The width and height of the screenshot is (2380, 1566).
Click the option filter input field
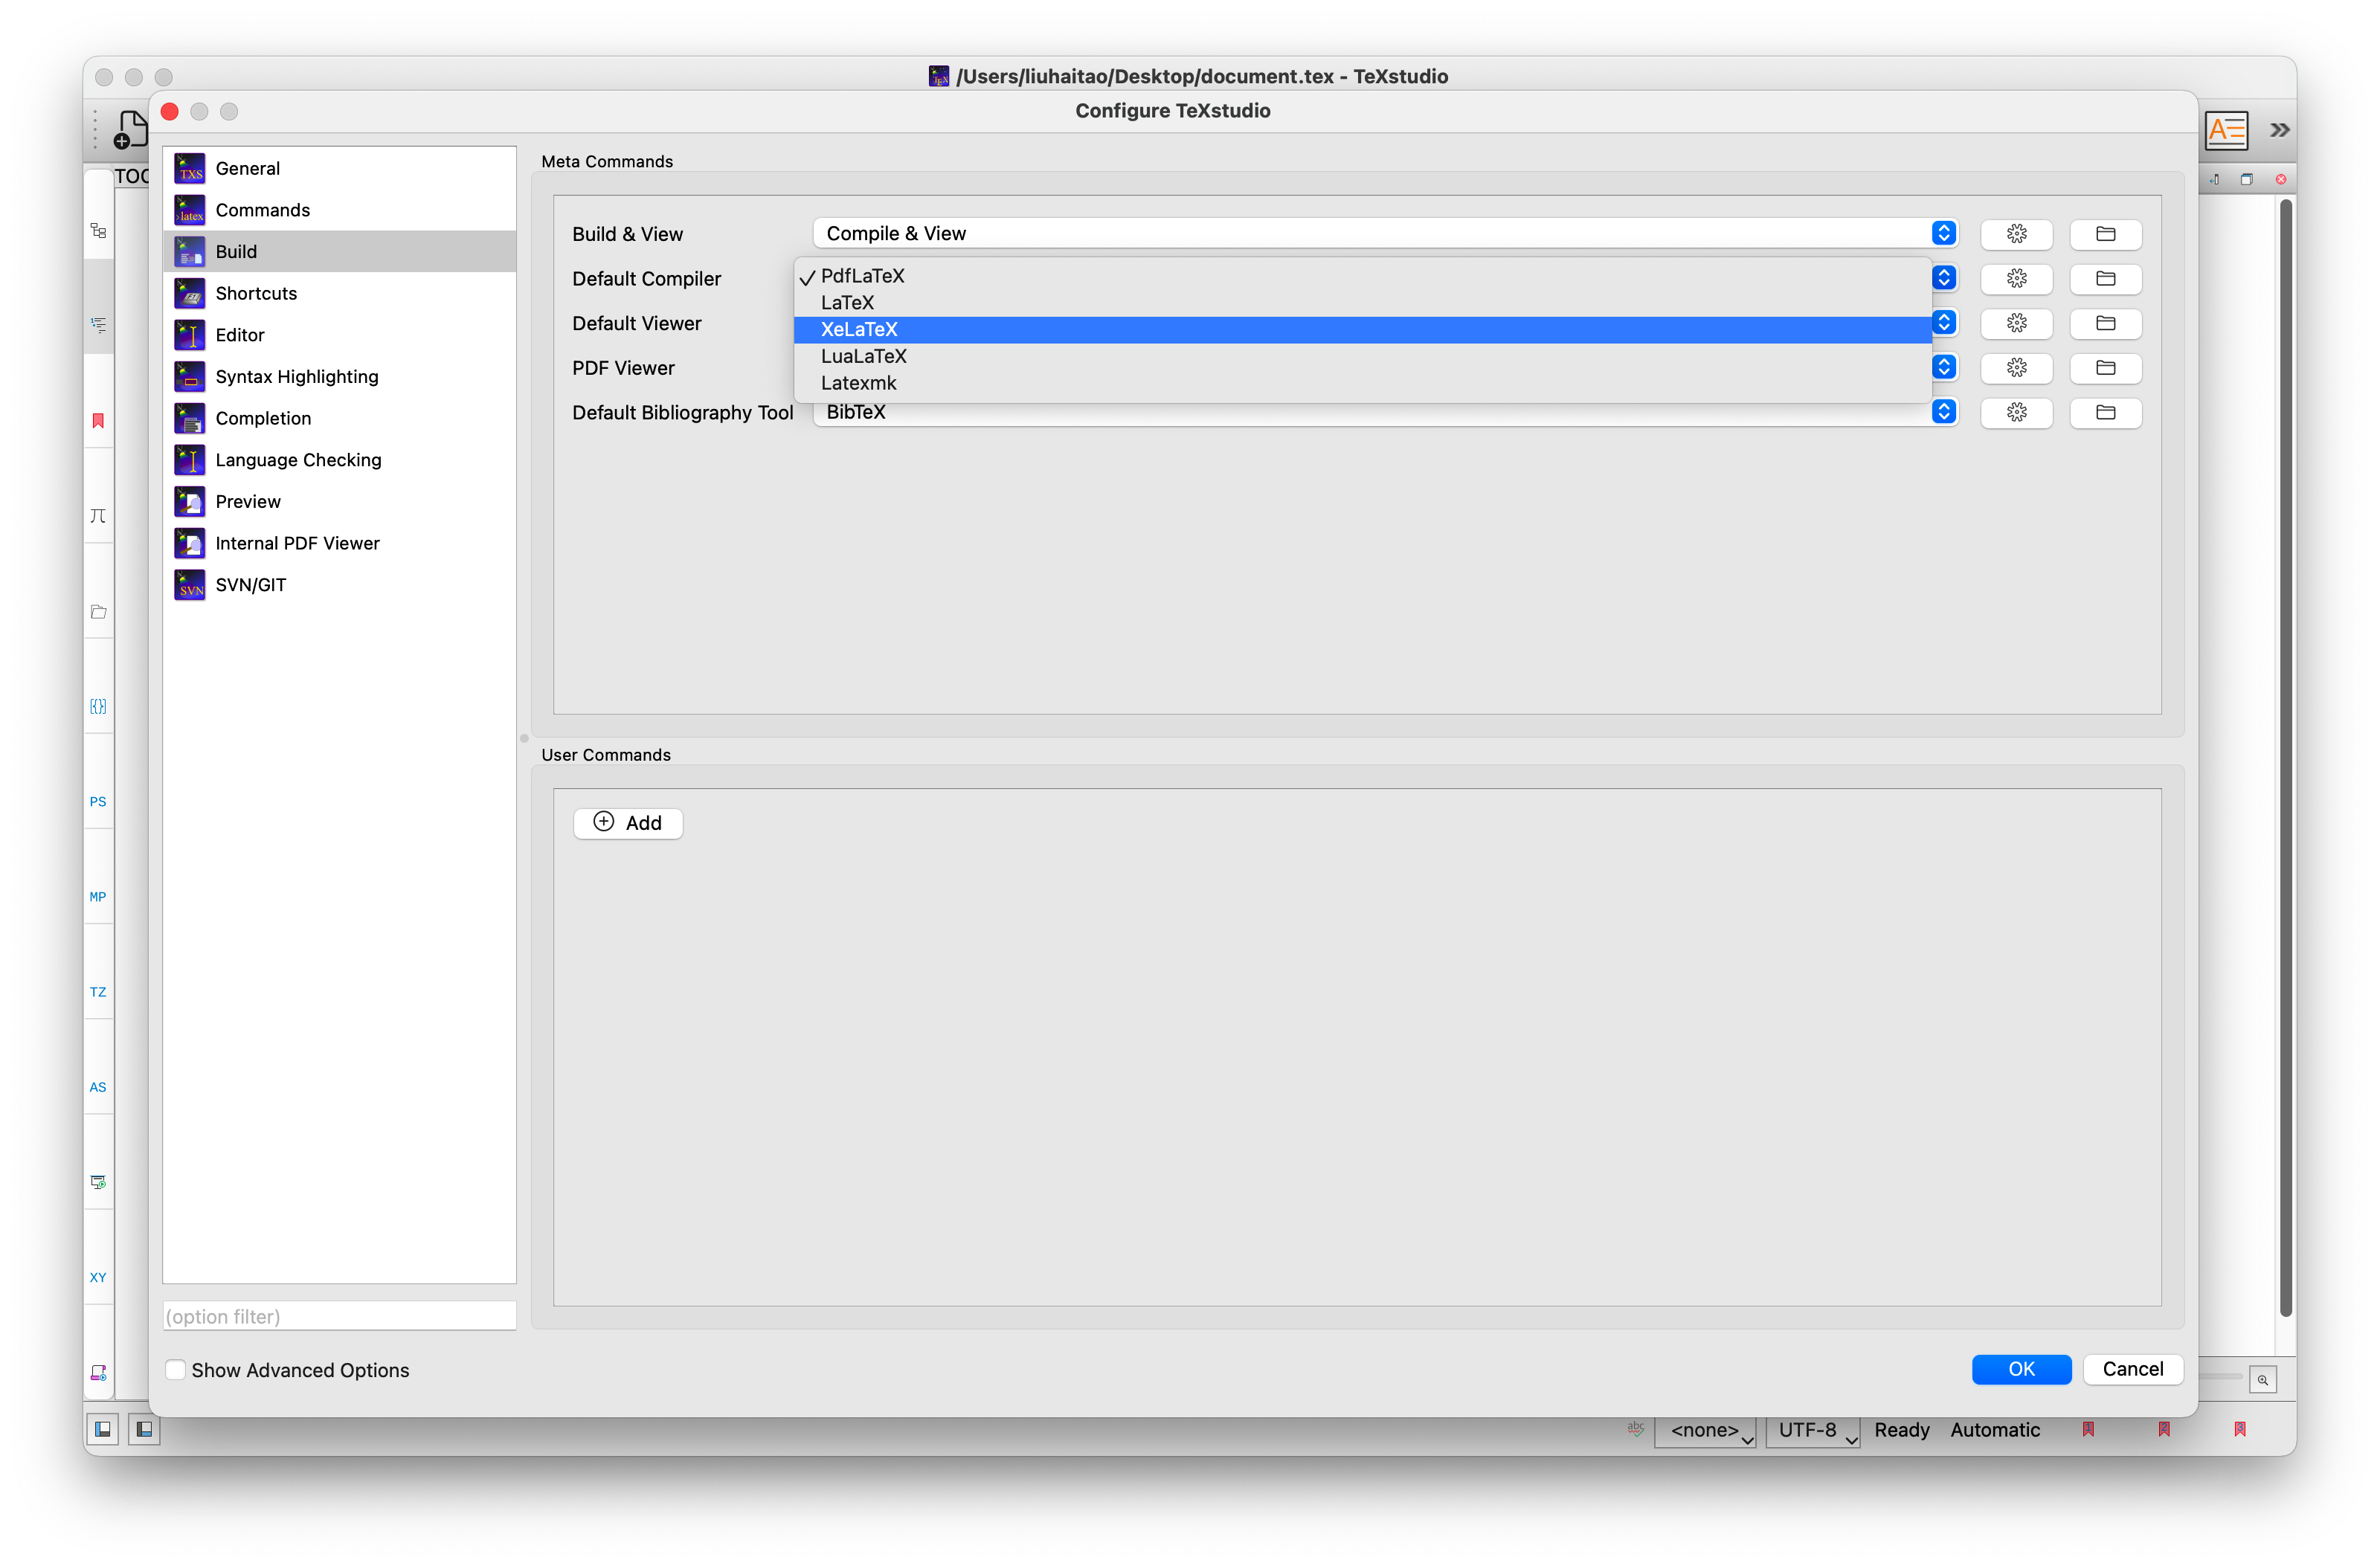click(x=339, y=1317)
